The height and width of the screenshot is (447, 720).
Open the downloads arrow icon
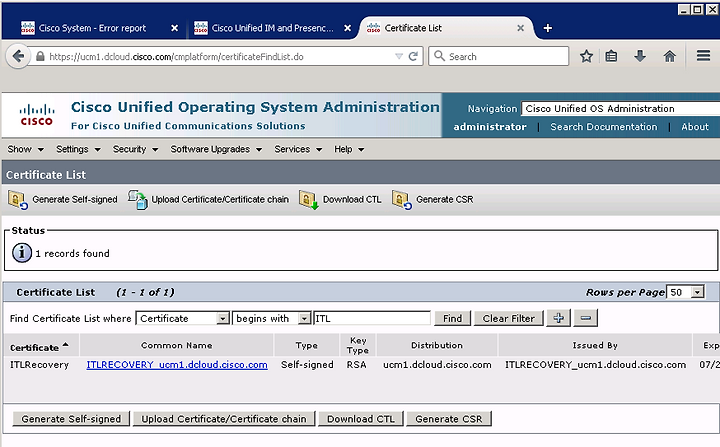pyautogui.click(x=640, y=57)
